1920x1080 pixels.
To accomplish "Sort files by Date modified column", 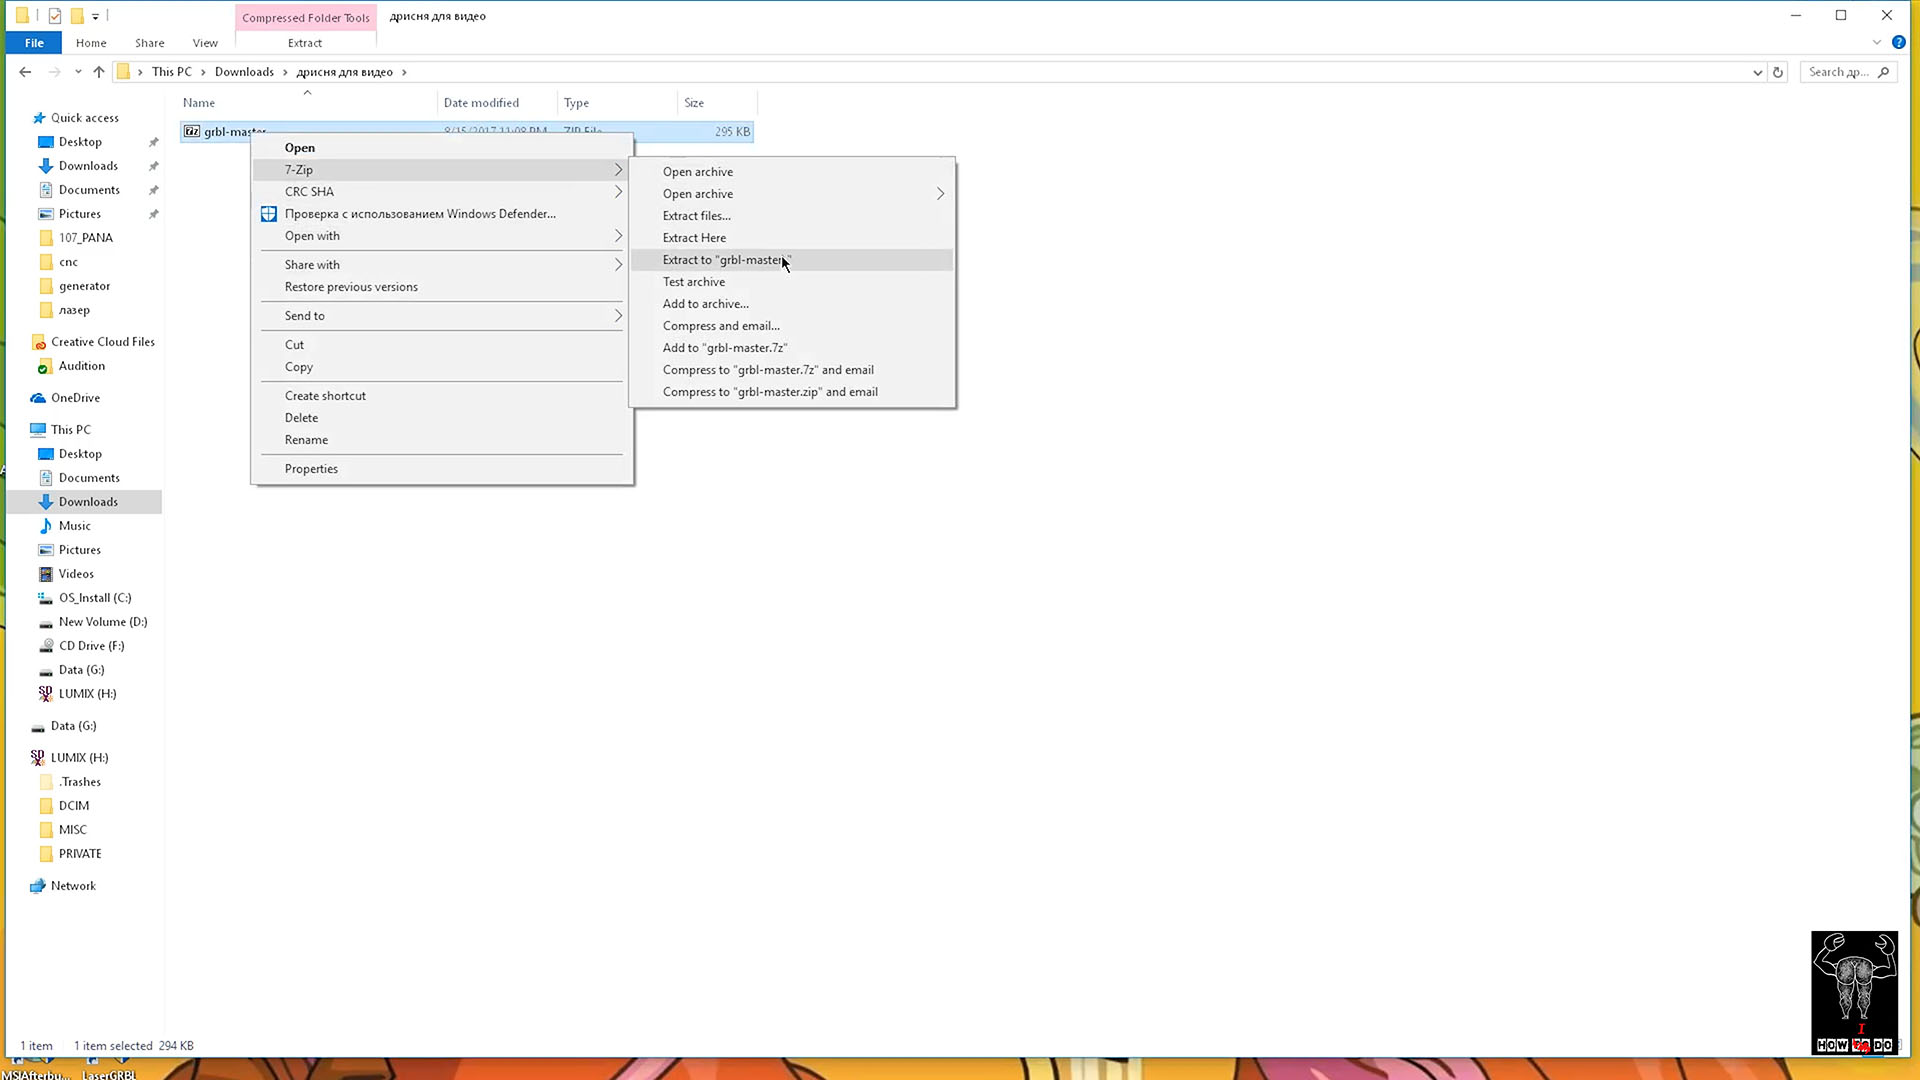I will click(x=481, y=103).
